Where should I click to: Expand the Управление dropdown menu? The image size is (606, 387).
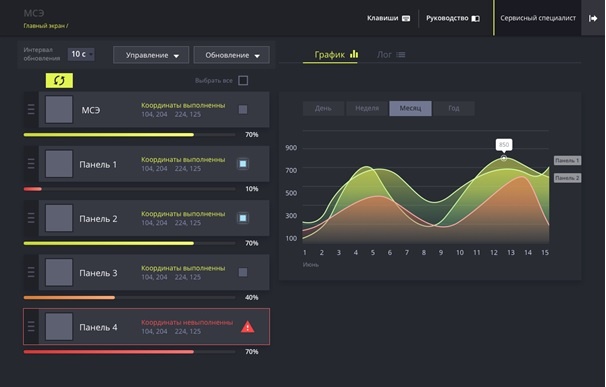(x=151, y=55)
